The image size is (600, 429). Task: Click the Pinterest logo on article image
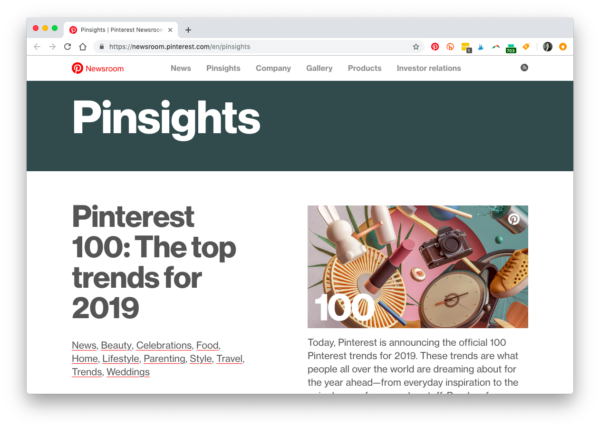tap(514, 219)
